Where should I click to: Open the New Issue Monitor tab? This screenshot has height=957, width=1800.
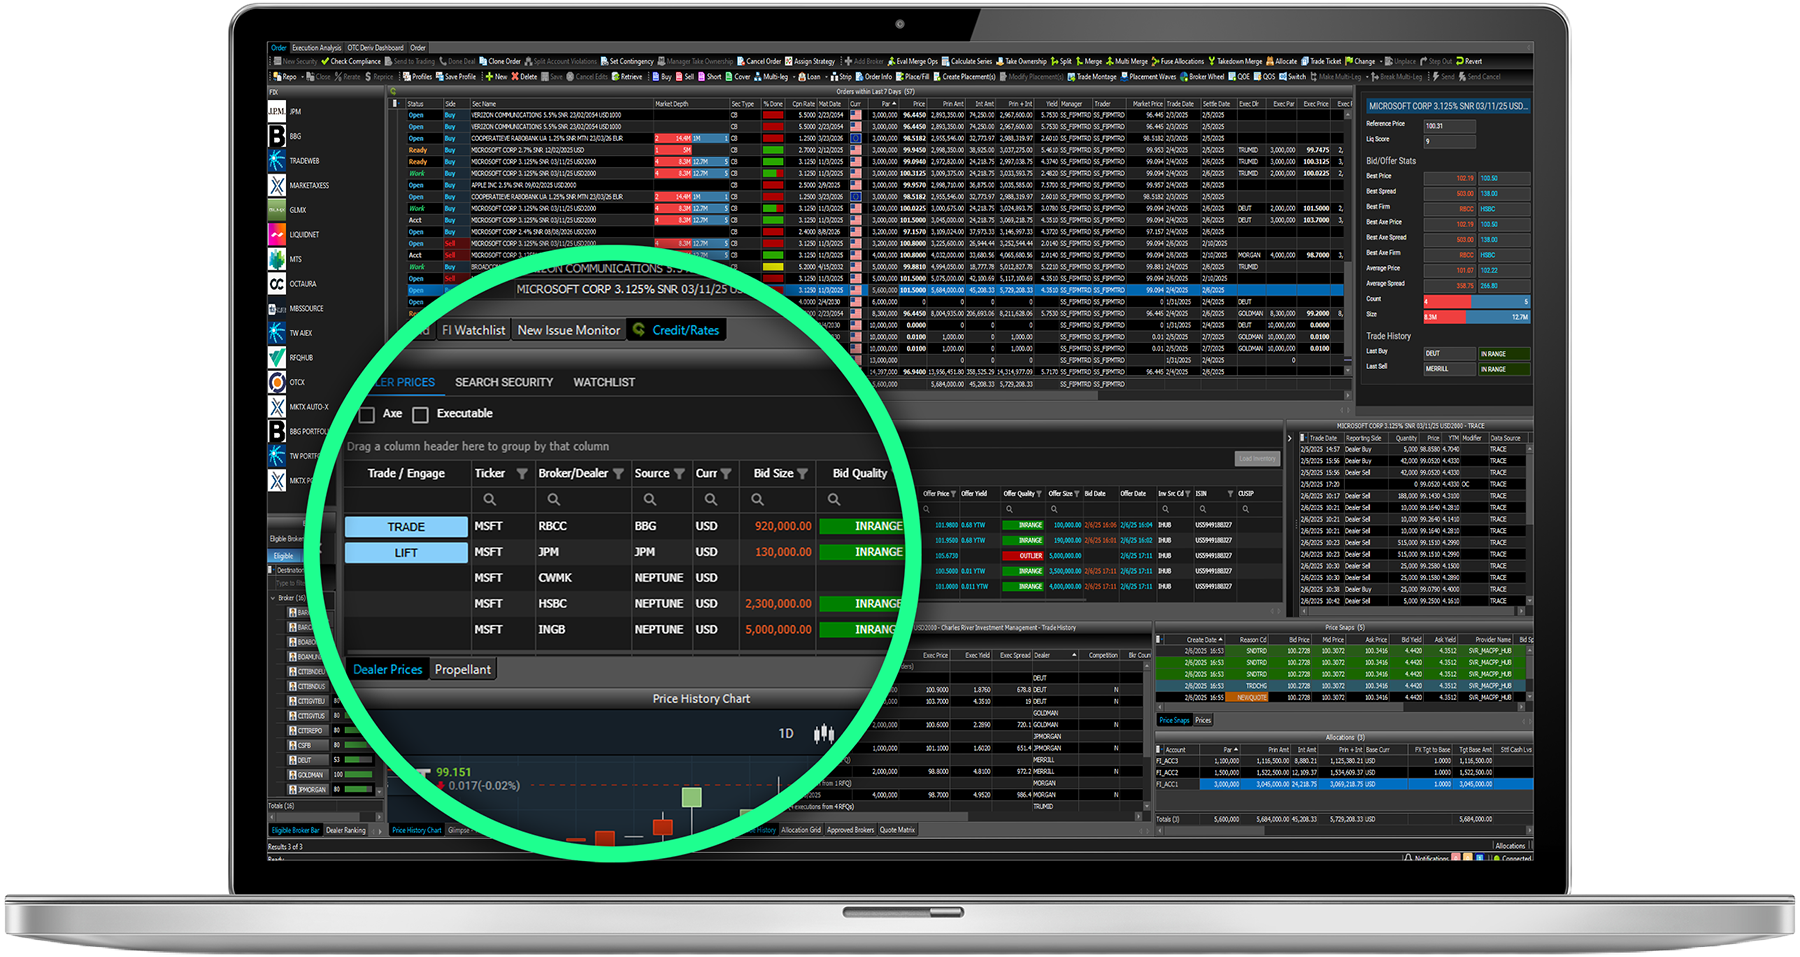[x=568, y=330]
